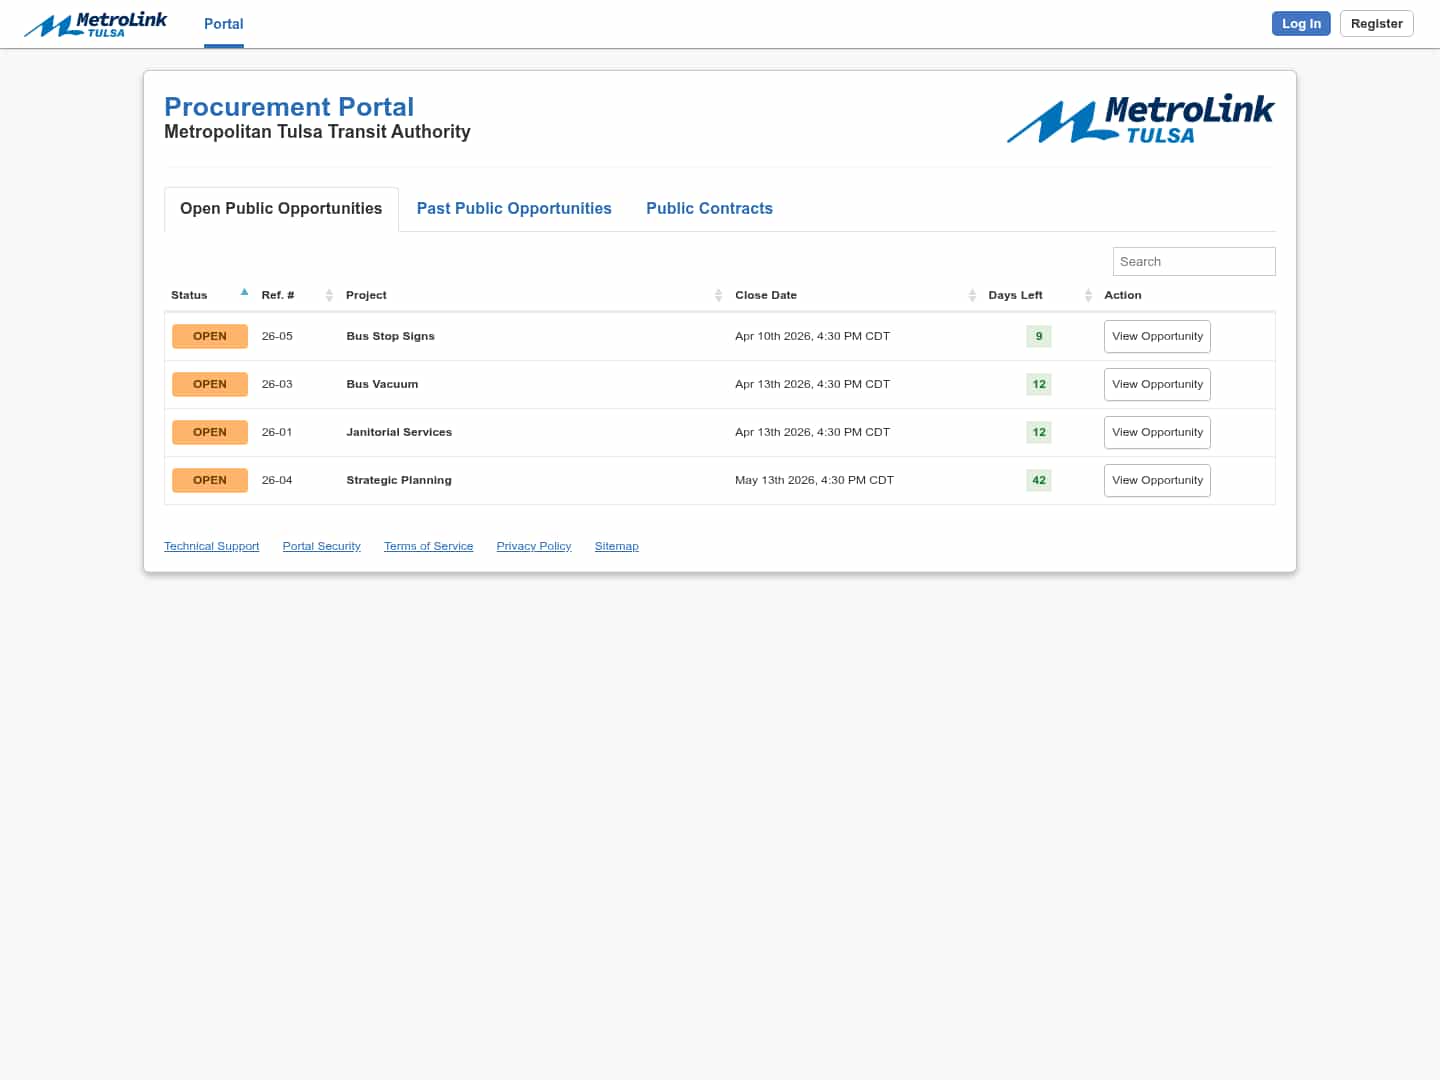Sort table by Ref. # column

coord(278,295)
